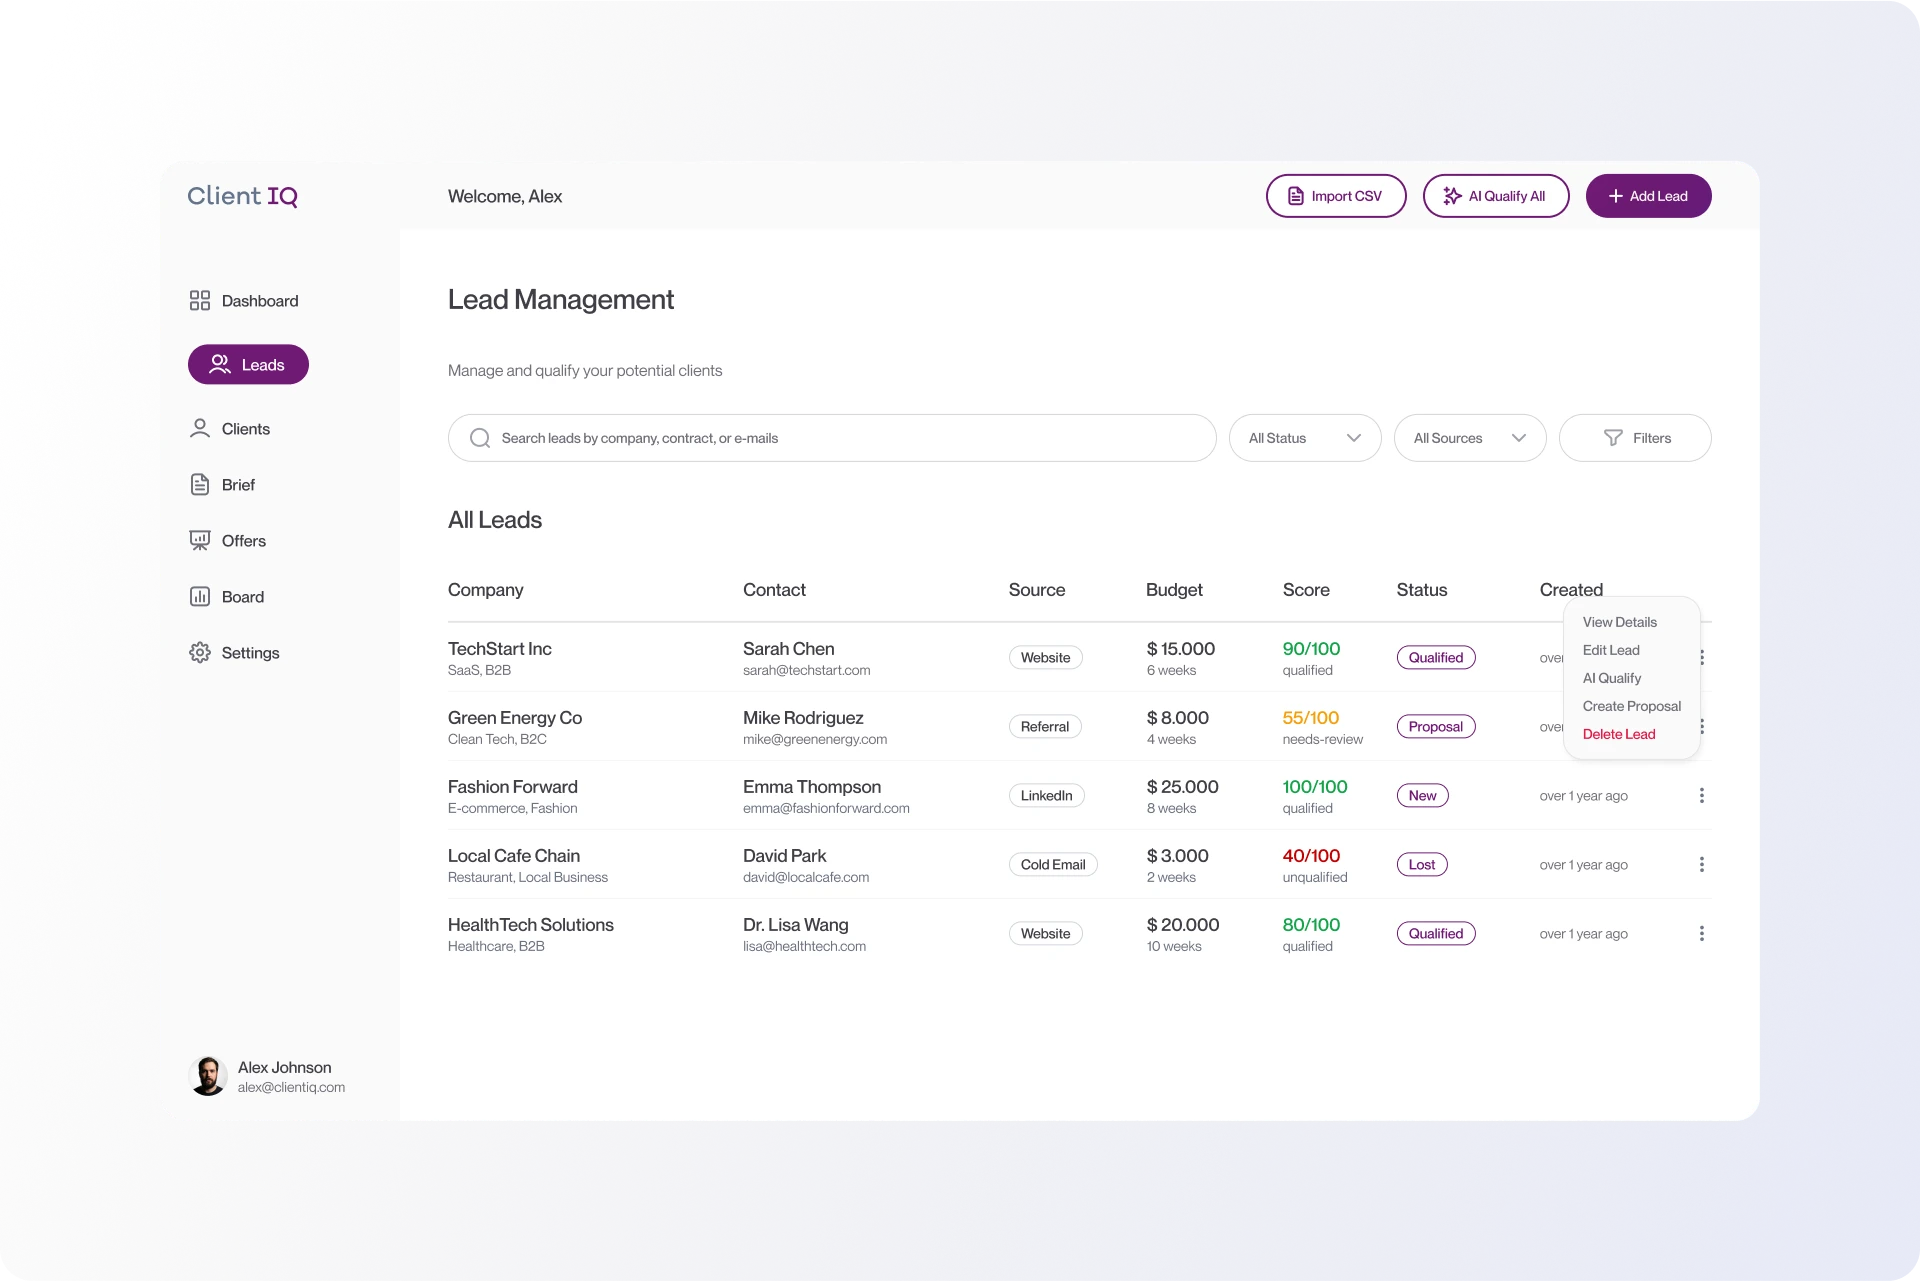This screenshot has height=1281, width=1920.
Task: Open the Brief document icon
Action: tap(200, 484)
